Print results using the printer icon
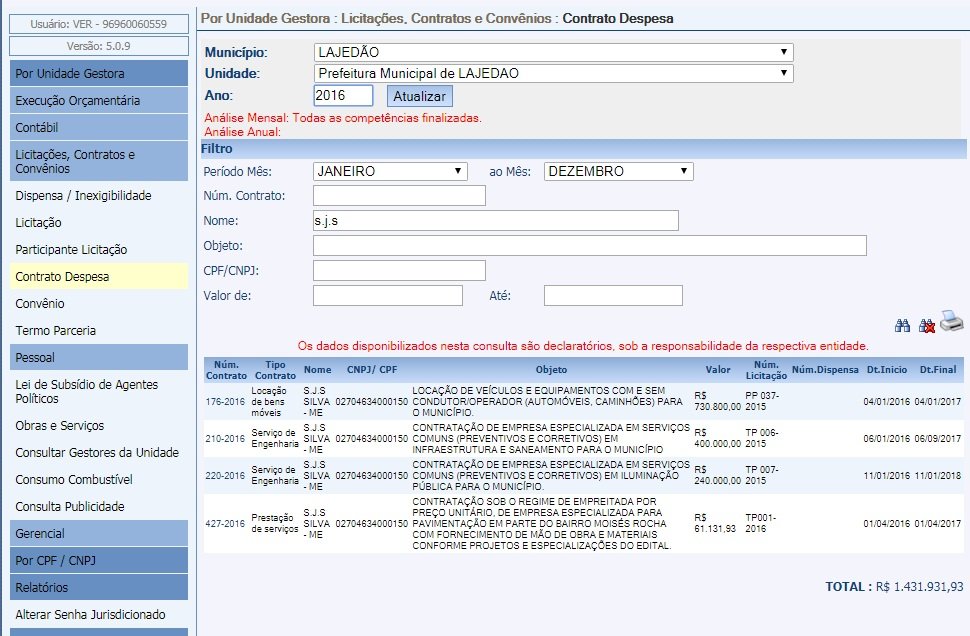The height and width of the screenshot is (636, 970). coord(952,323)
